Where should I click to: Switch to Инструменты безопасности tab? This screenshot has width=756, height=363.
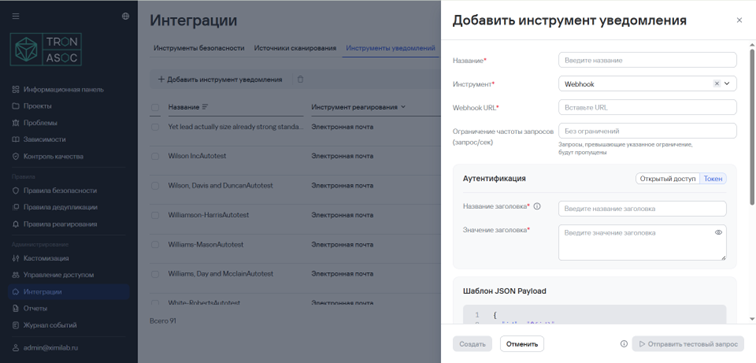pyautogui.click(x=199, y=48)
